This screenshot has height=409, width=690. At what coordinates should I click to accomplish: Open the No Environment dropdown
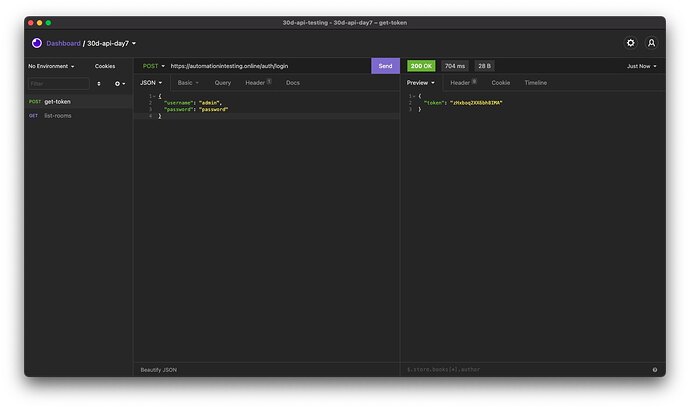(51, 66)
